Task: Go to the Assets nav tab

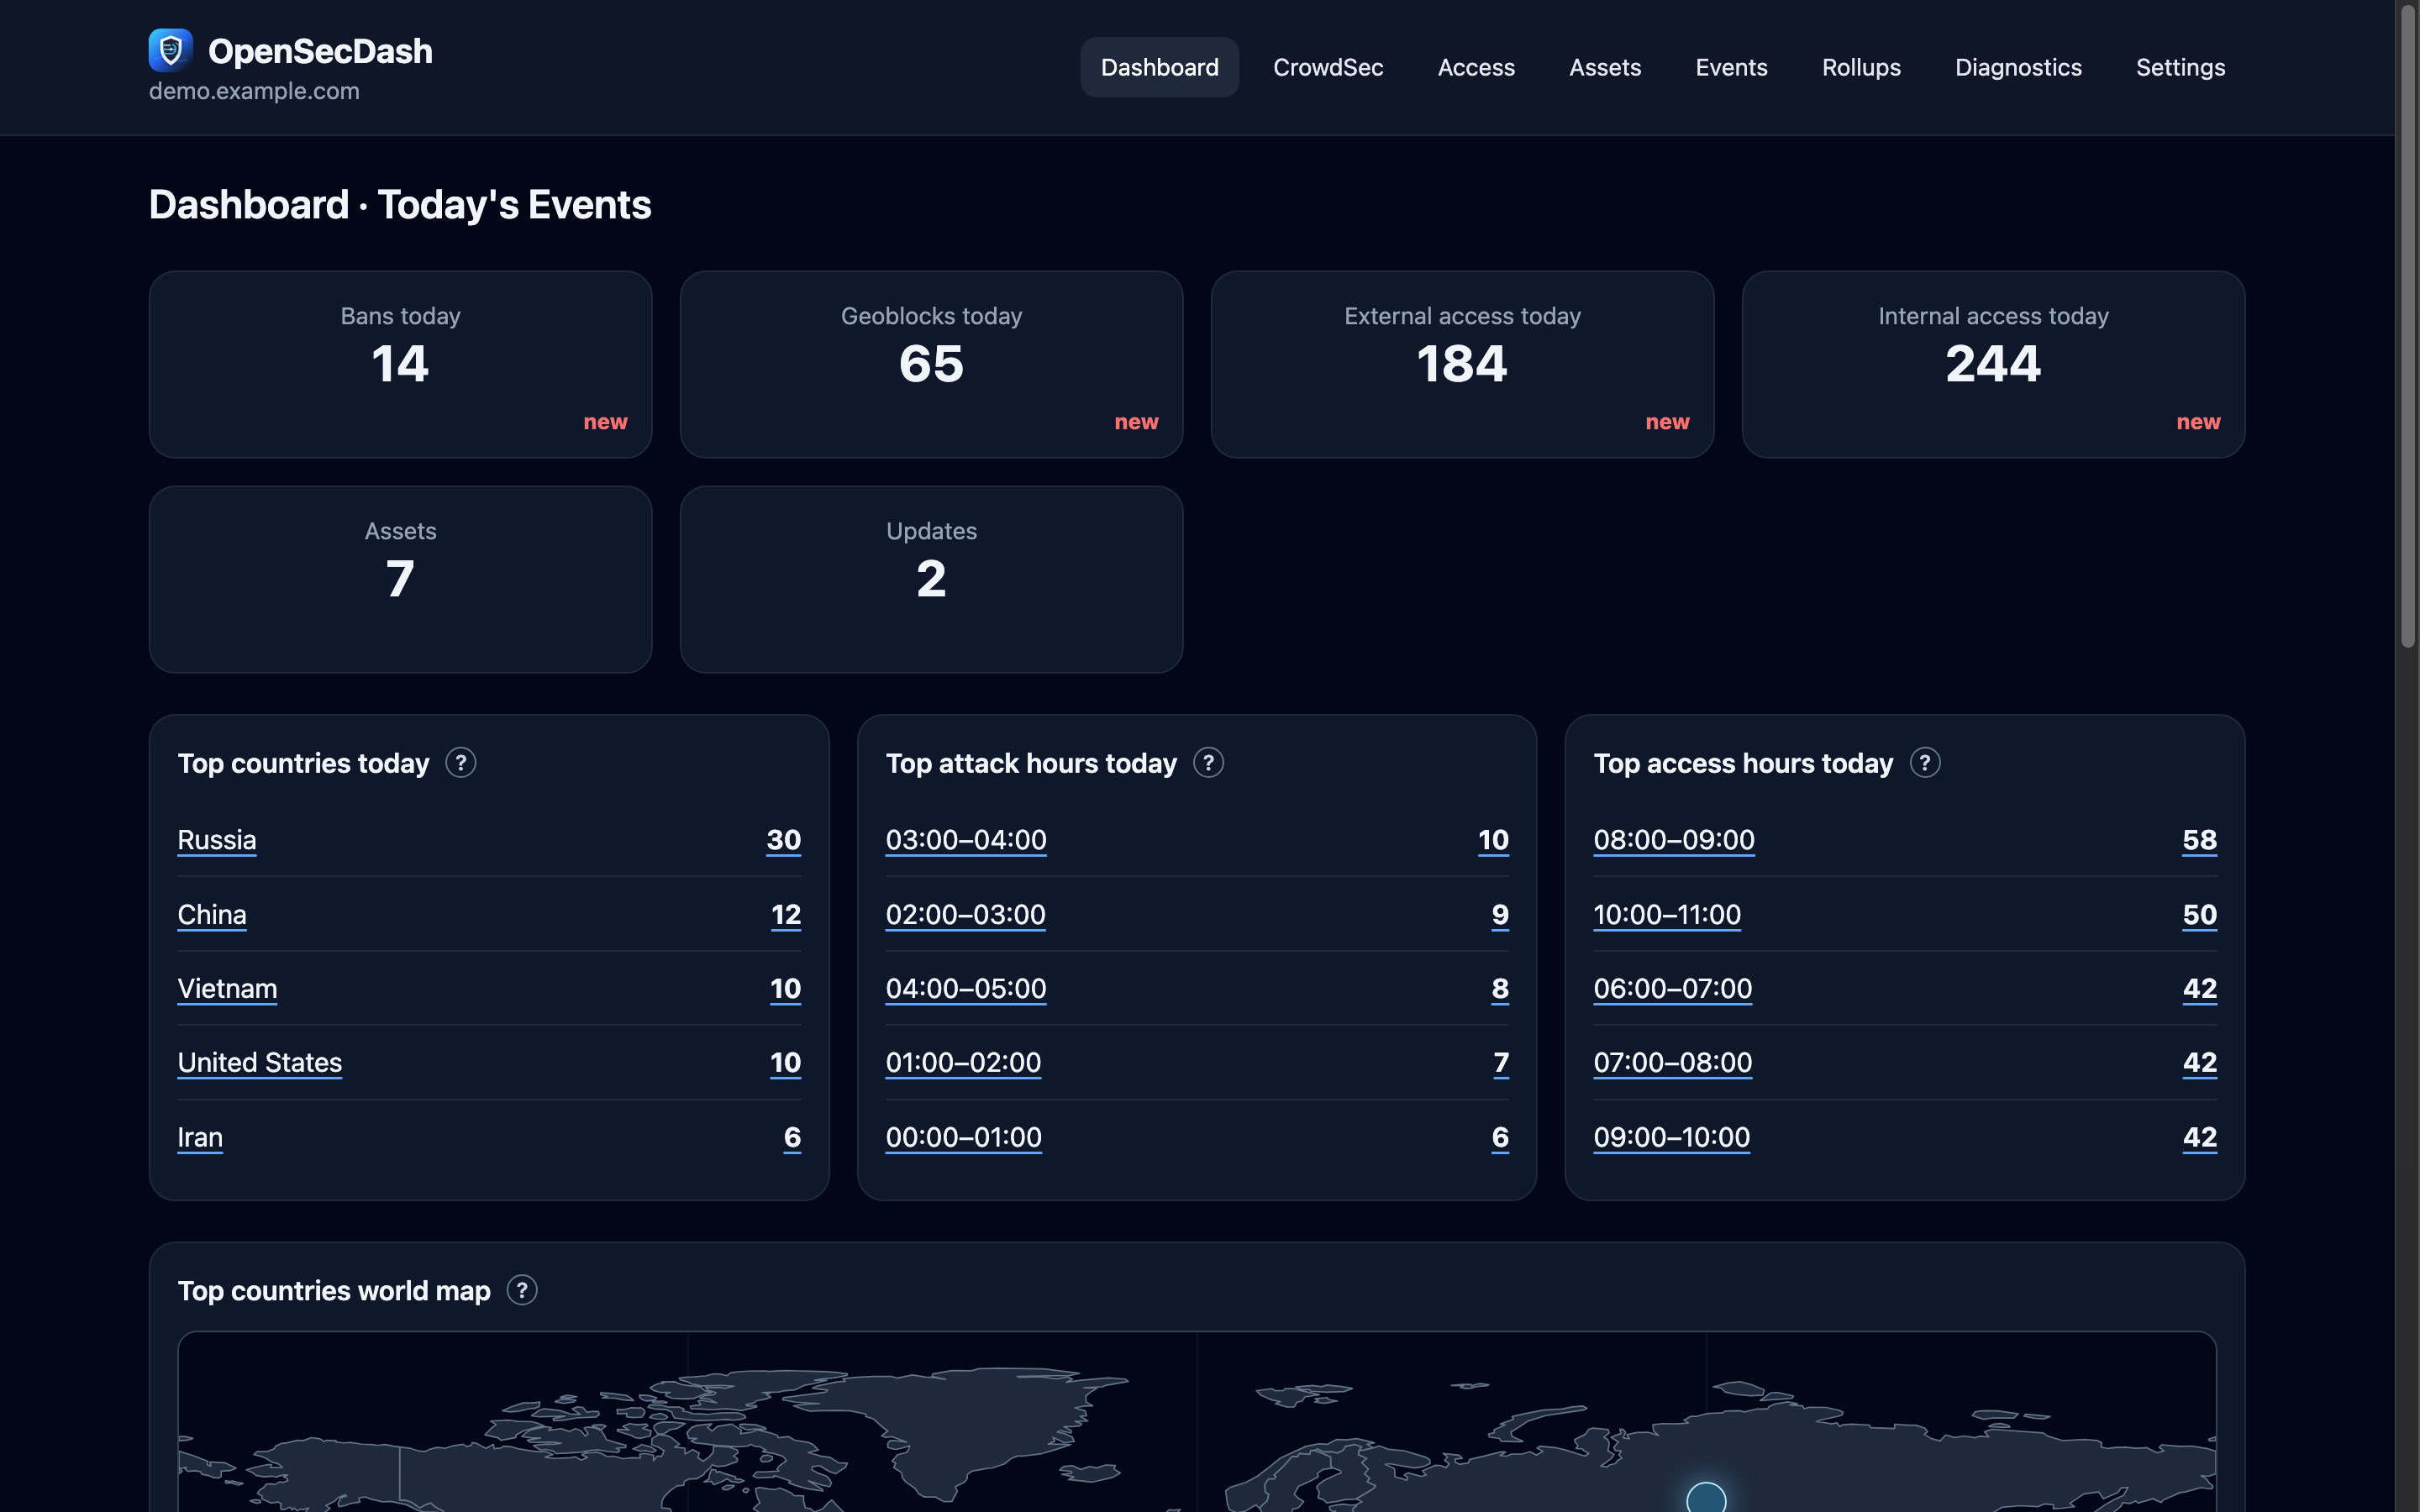Action: pos(1605,67)
